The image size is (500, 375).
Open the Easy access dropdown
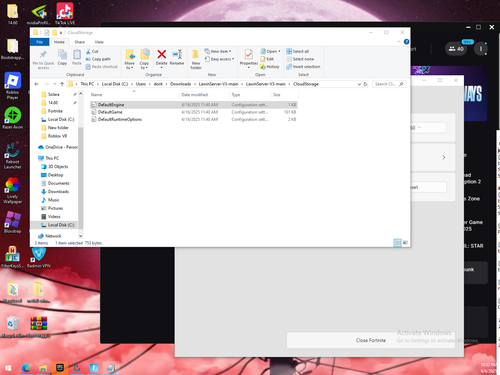(220, 59)
